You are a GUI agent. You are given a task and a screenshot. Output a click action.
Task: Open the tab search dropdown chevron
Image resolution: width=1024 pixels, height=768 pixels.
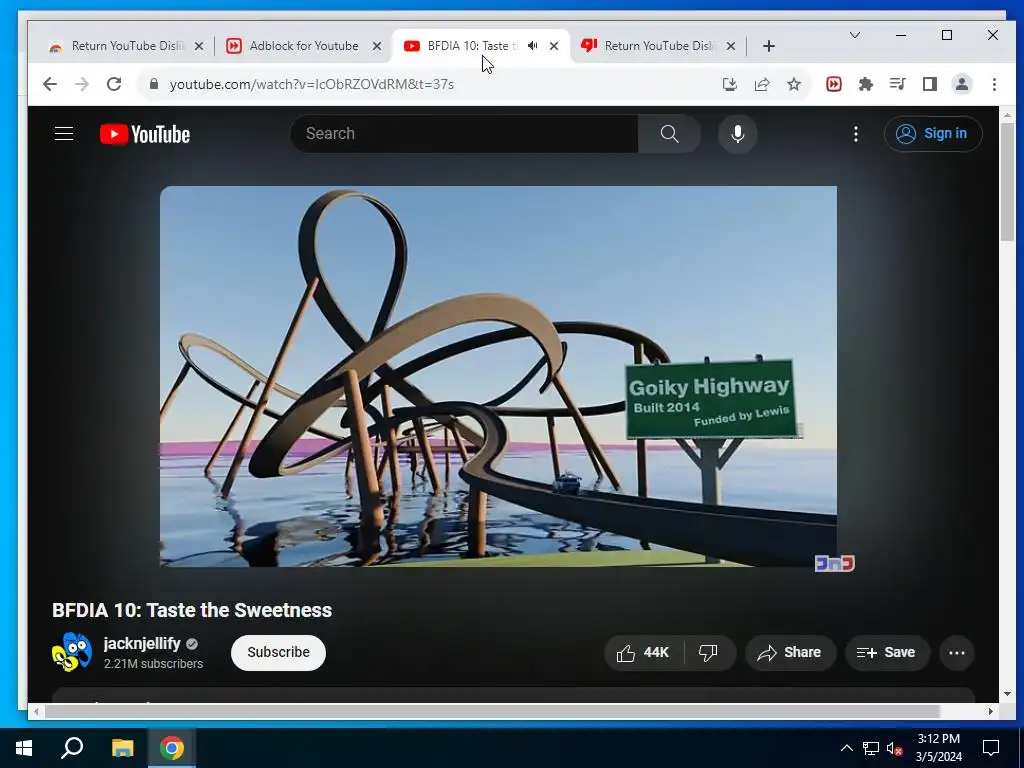tap(854, 35)
